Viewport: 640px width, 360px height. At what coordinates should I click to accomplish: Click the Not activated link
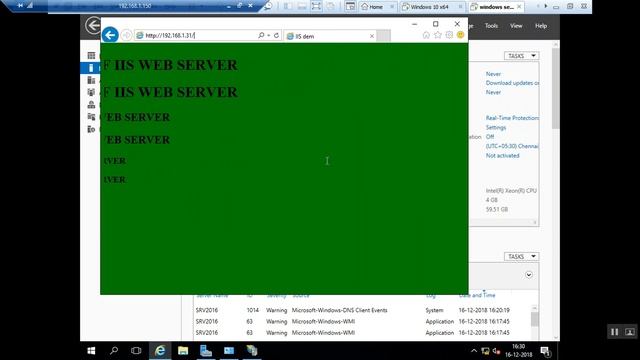502,156
